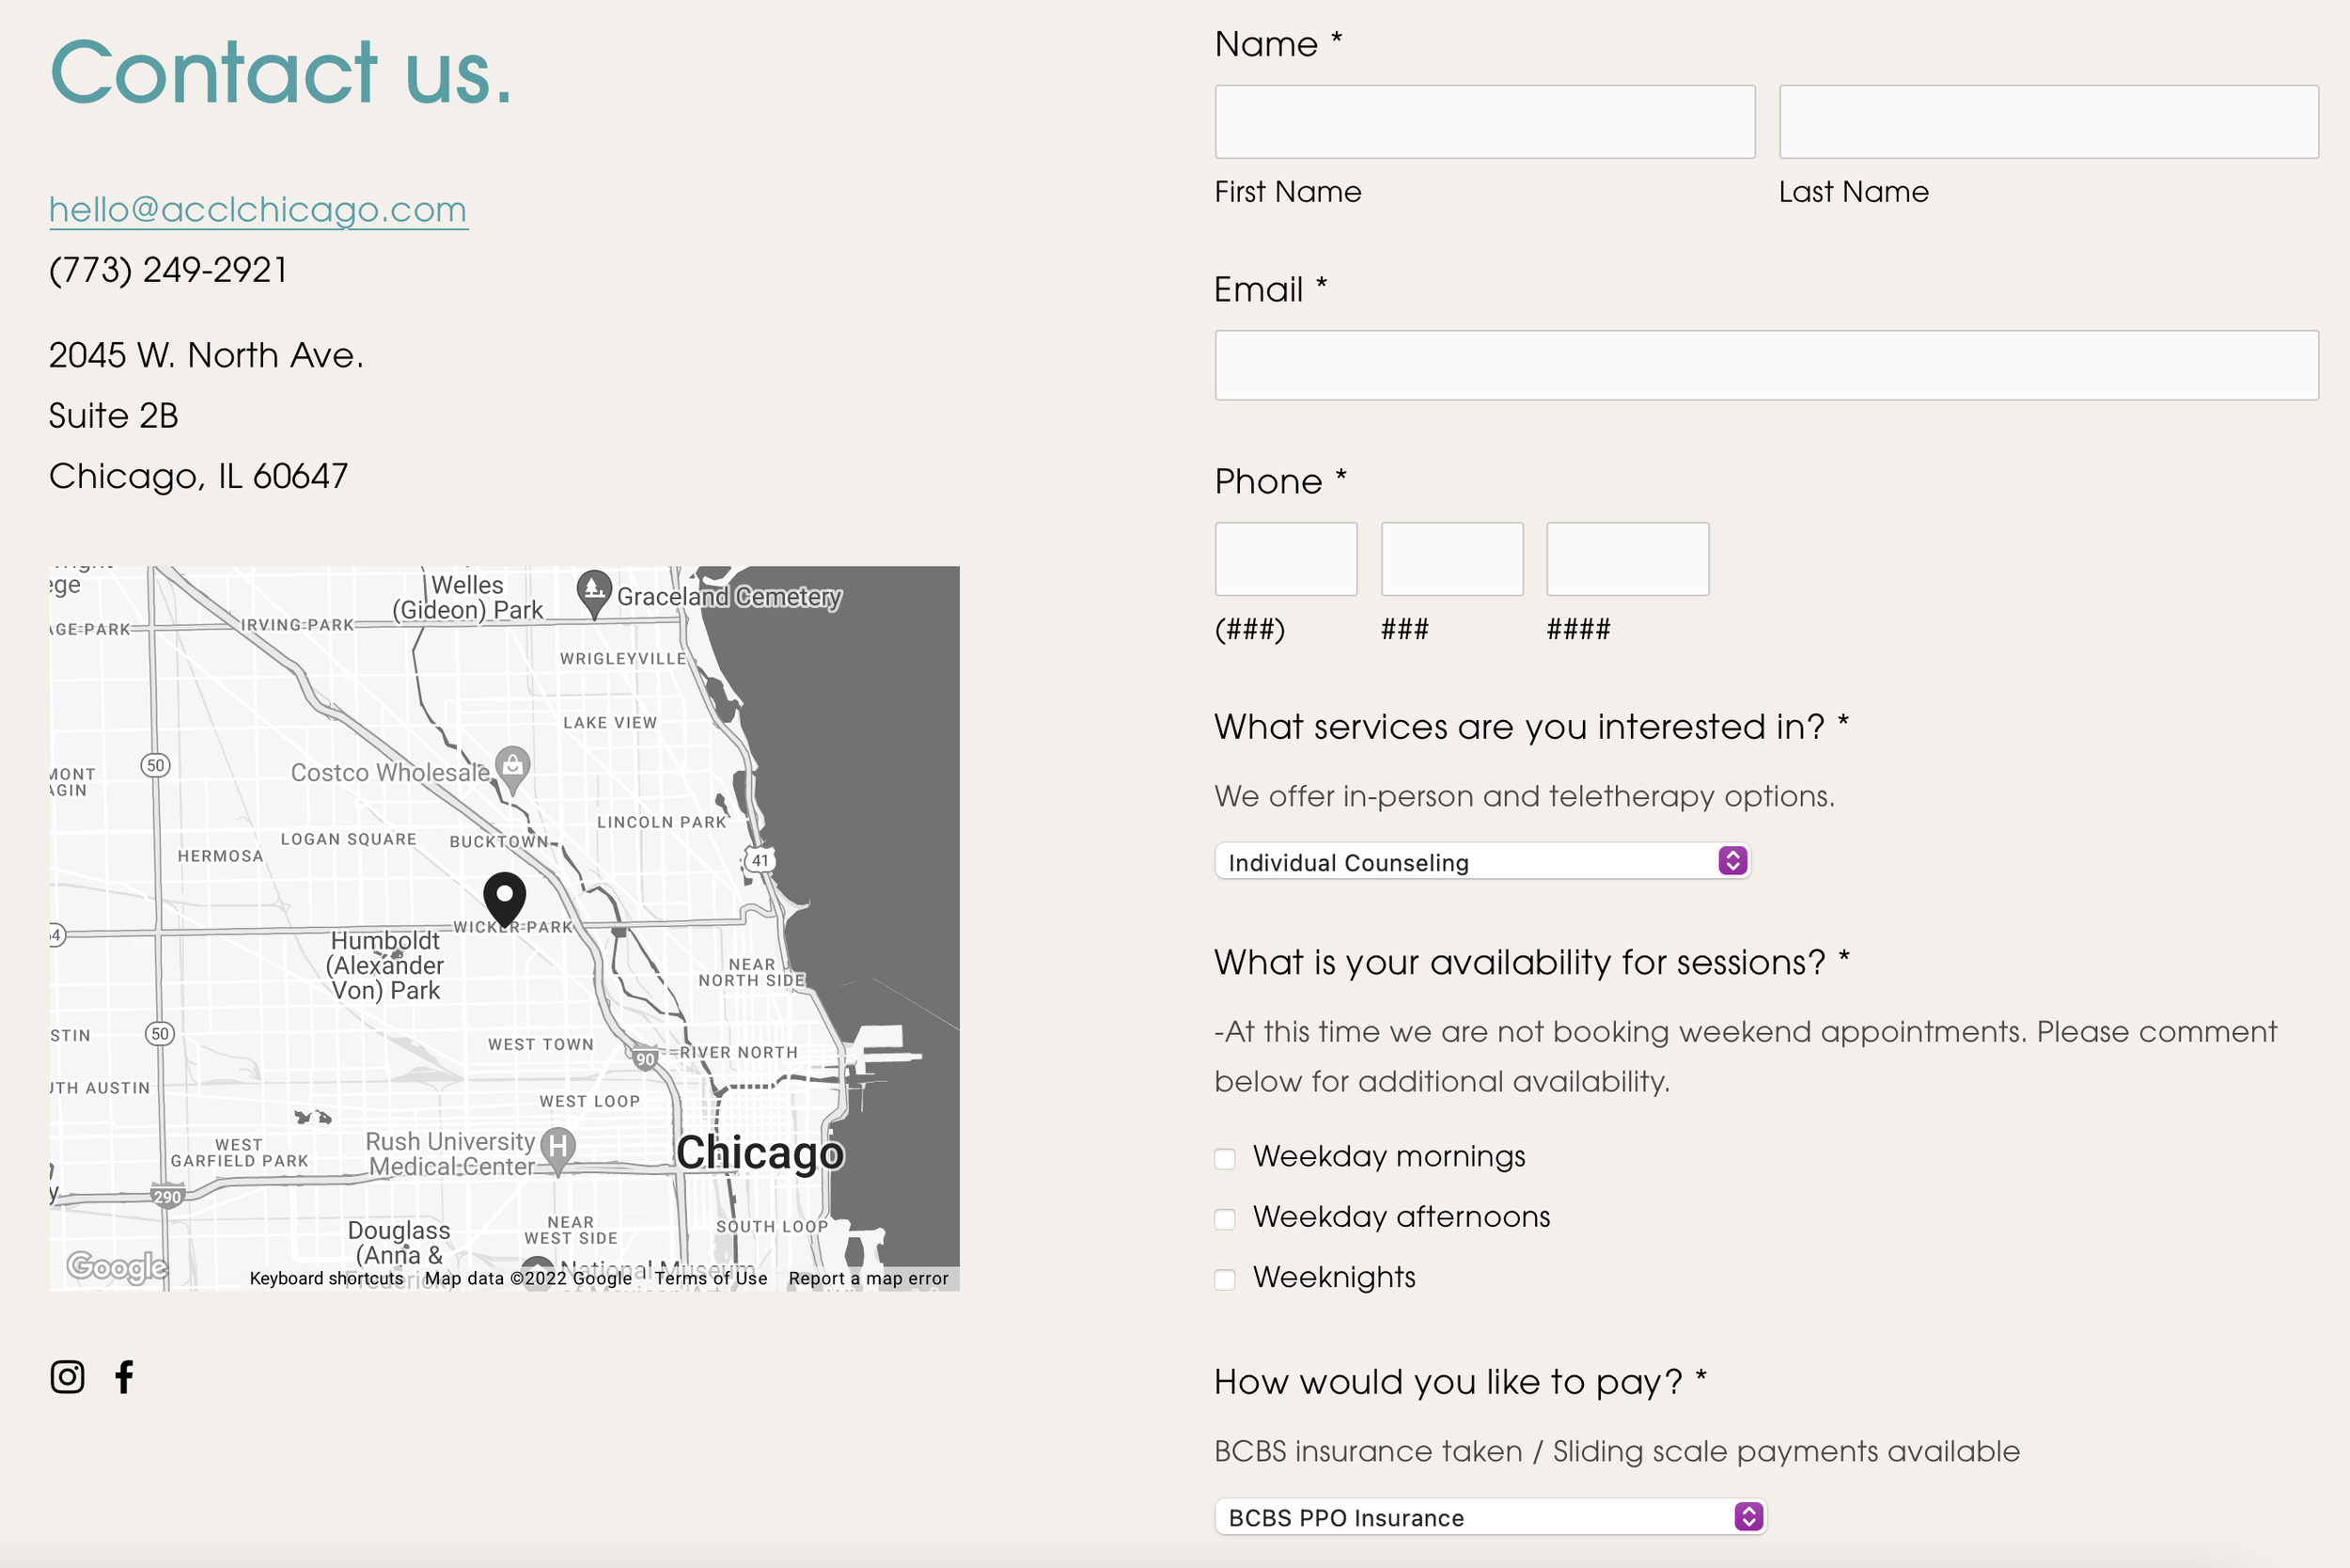2350x1568 pixels.
Task: Open the Instagram icon link
Action: pos(67,1377)
